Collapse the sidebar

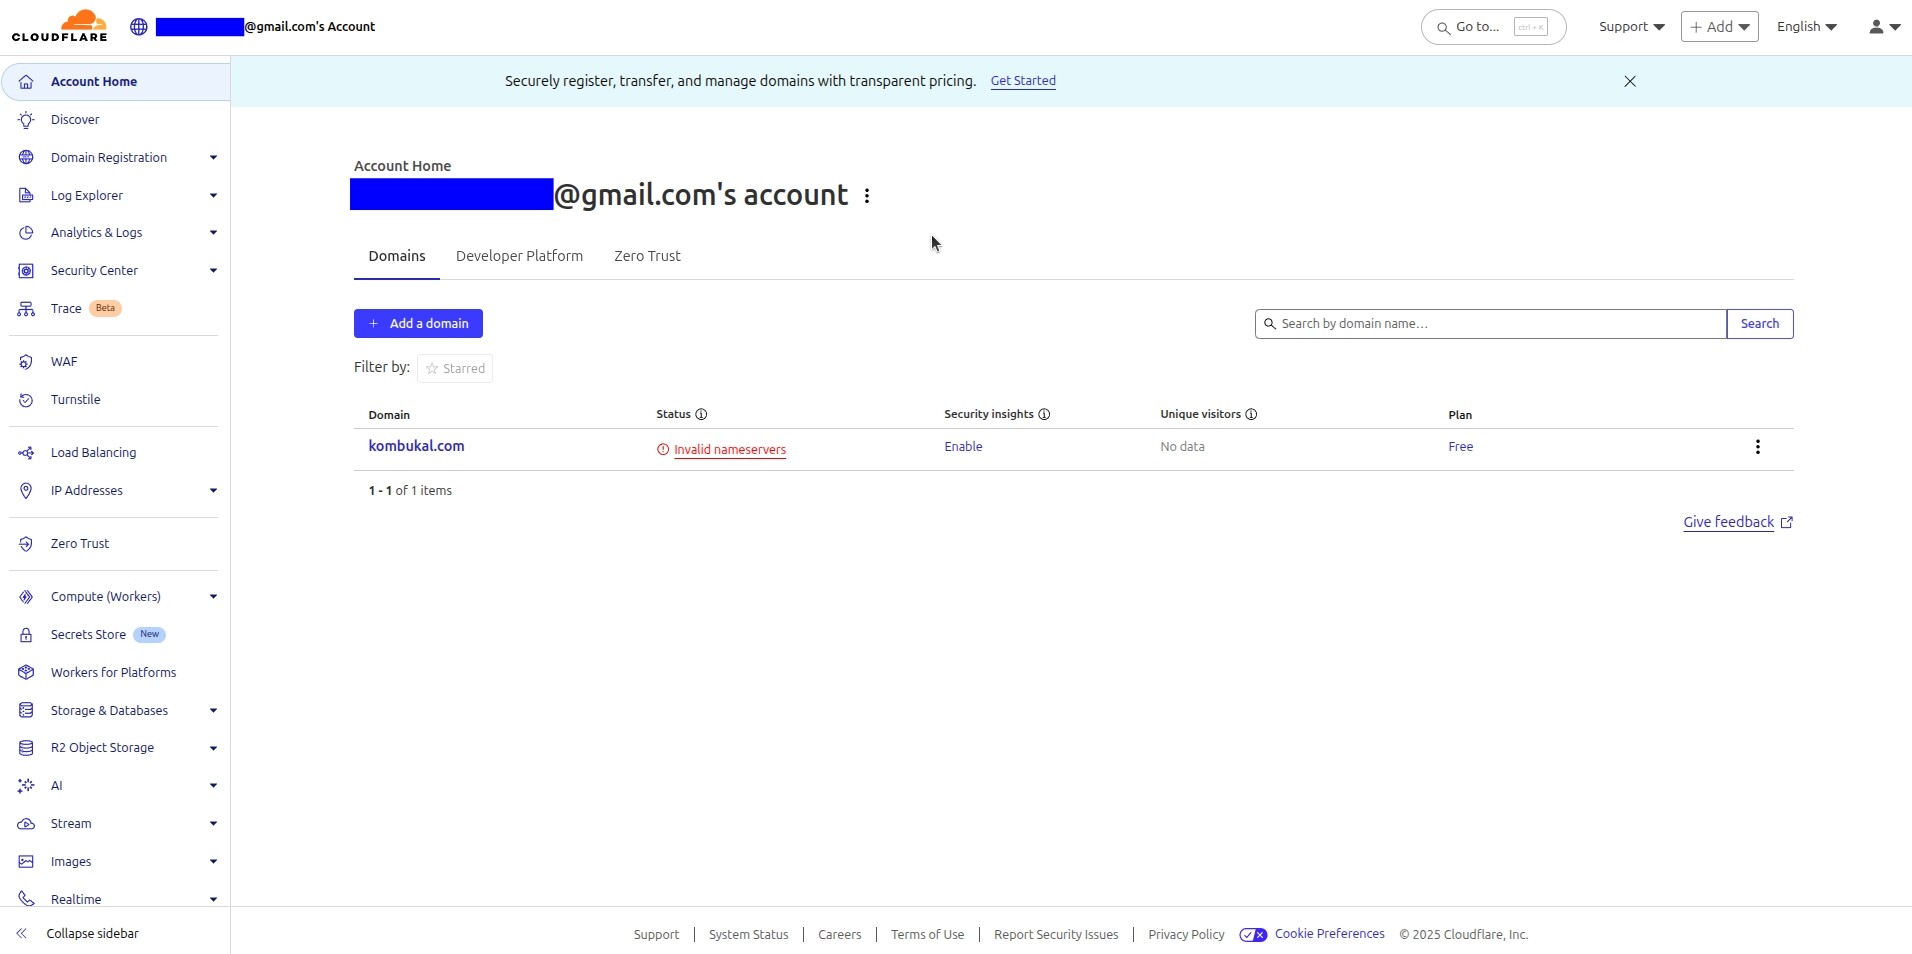78,934
